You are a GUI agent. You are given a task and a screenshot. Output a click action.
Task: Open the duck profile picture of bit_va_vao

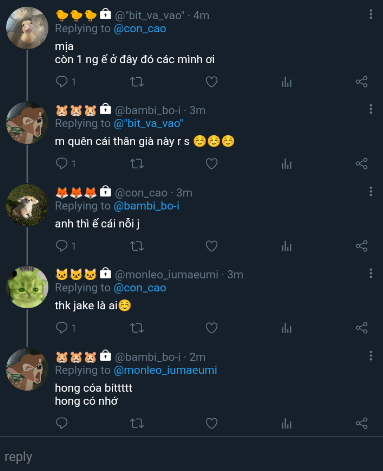27,28
